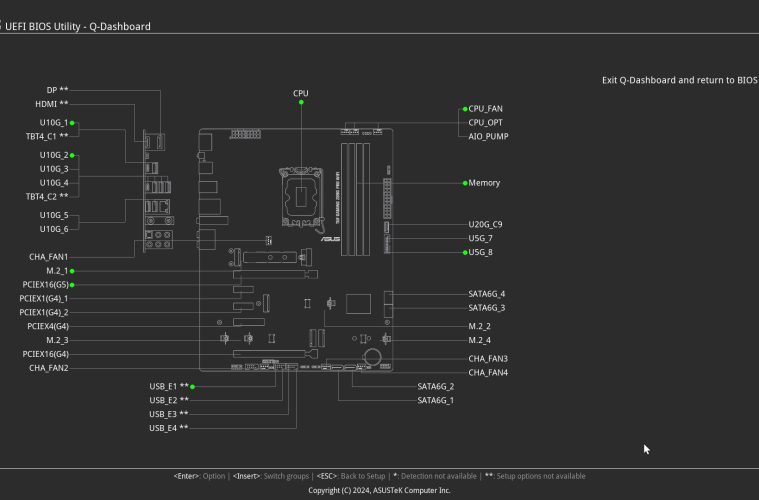
Task: Select the U10G_4 port label
Action: (x=54, y=183)
